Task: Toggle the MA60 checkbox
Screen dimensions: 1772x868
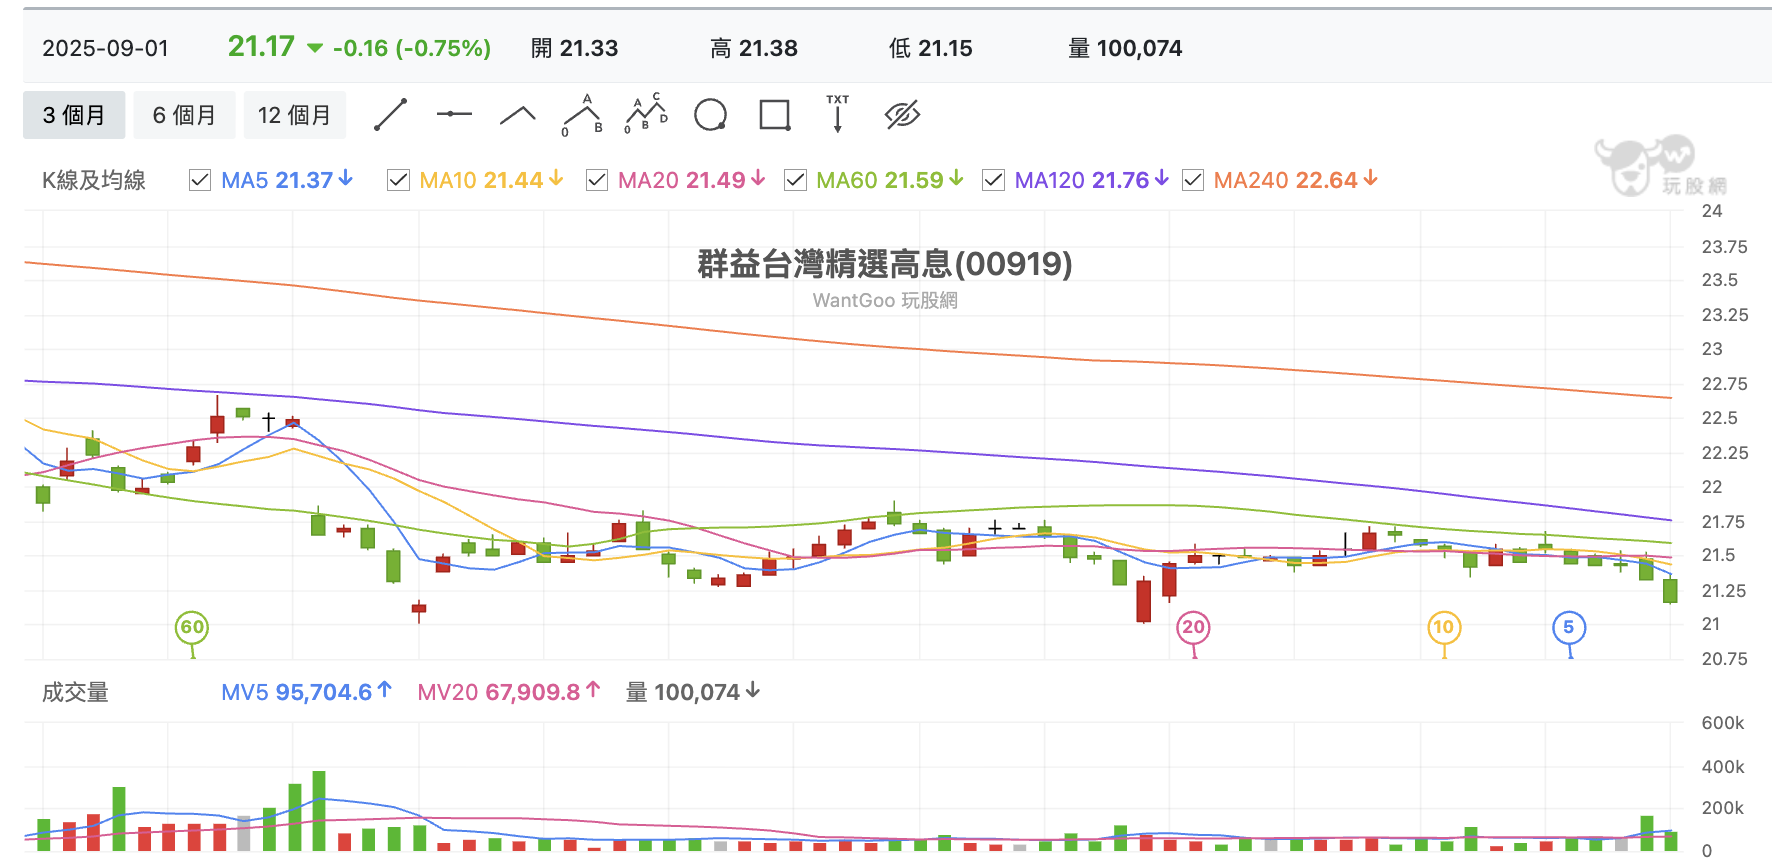Action: click(796, 180)
